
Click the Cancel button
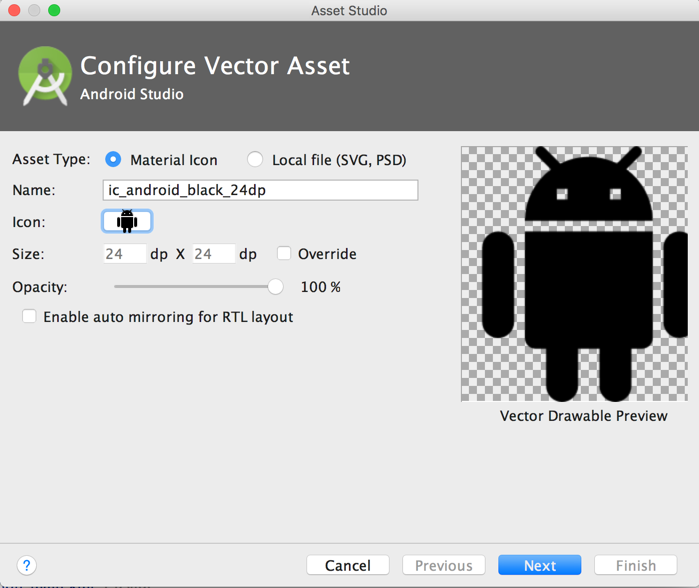348,565
